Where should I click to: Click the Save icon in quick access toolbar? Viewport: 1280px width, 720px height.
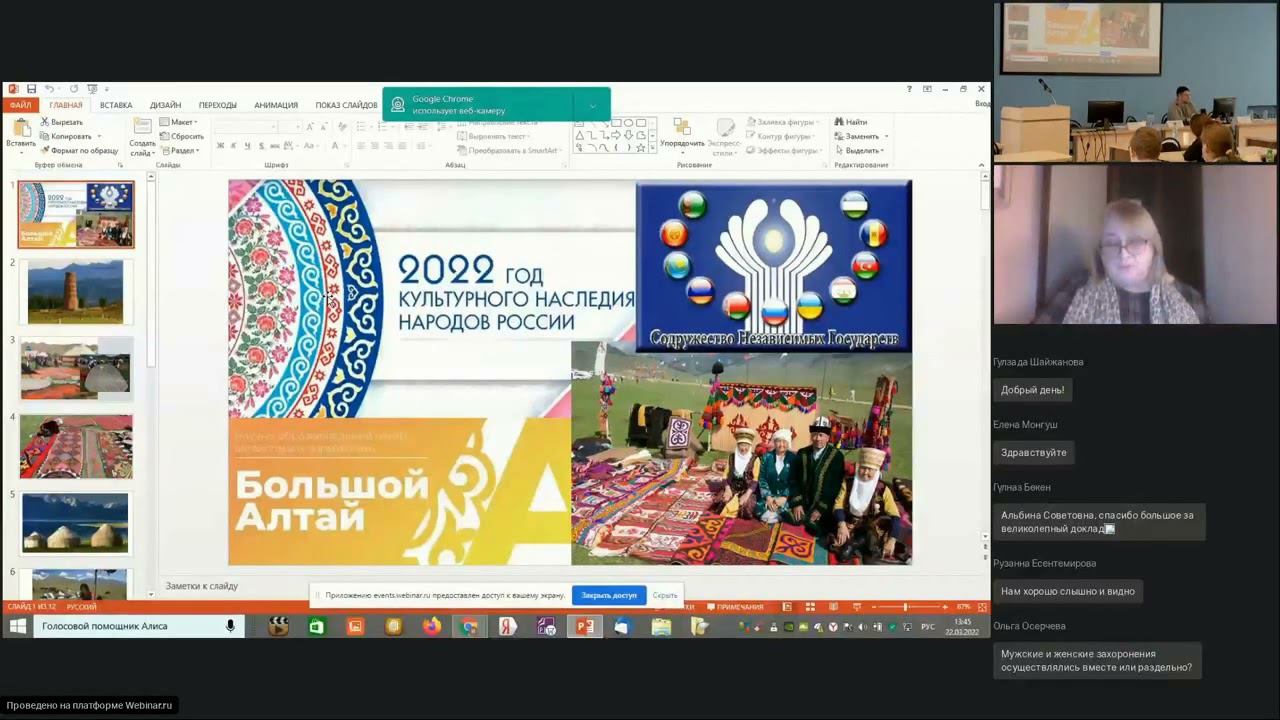[x=31, y=89]
